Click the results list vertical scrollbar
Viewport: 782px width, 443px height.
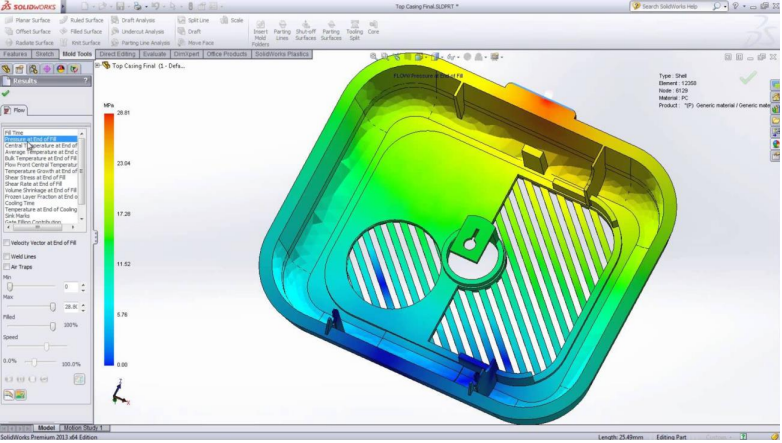82,176
